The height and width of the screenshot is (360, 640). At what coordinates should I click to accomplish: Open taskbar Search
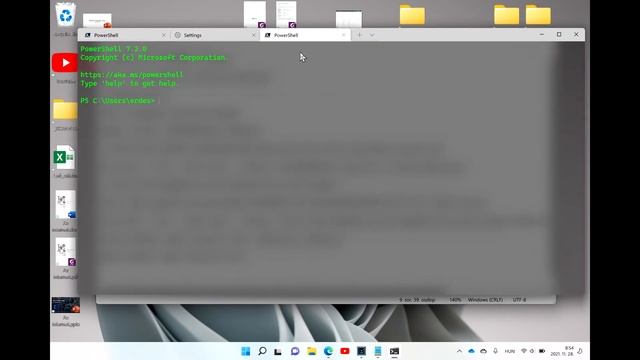(262, 351)
